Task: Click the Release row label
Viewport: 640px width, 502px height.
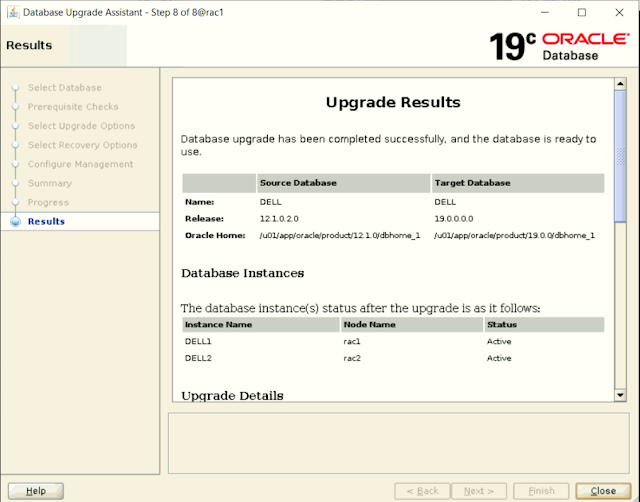Action: pyautogui.click(x=204, y=219)
